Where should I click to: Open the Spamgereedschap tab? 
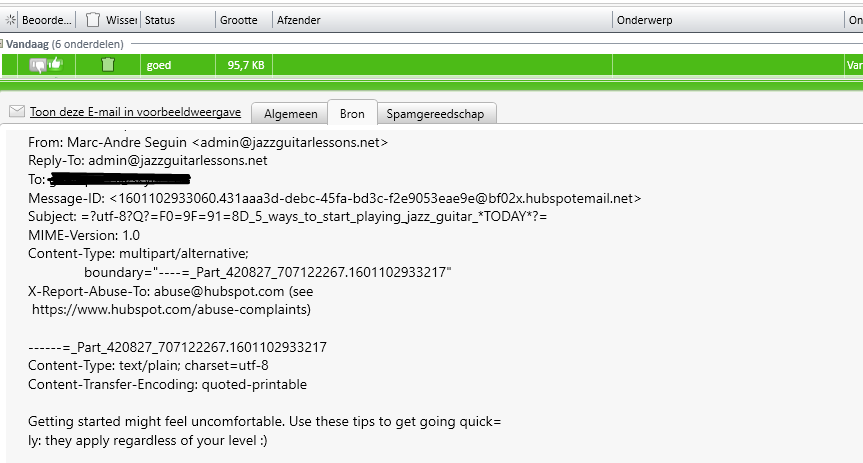(x=435, y=114)
